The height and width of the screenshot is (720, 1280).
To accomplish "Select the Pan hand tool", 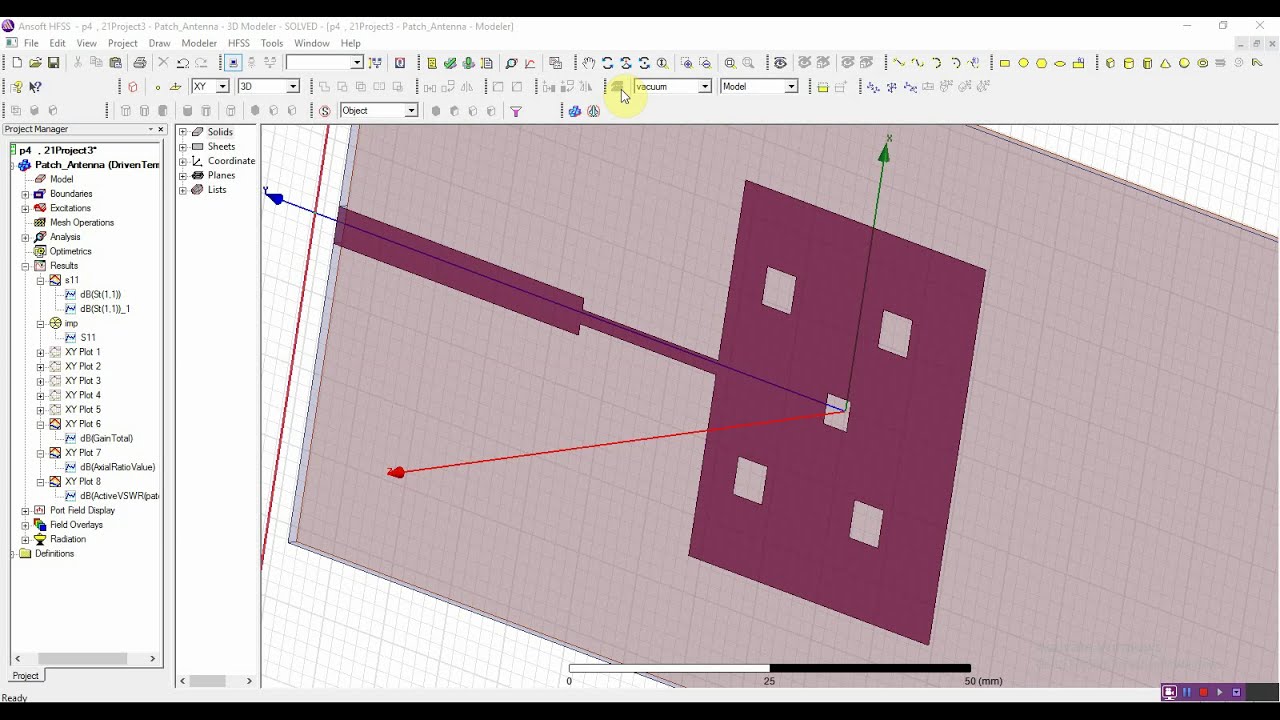I will (x=589, y=63).
